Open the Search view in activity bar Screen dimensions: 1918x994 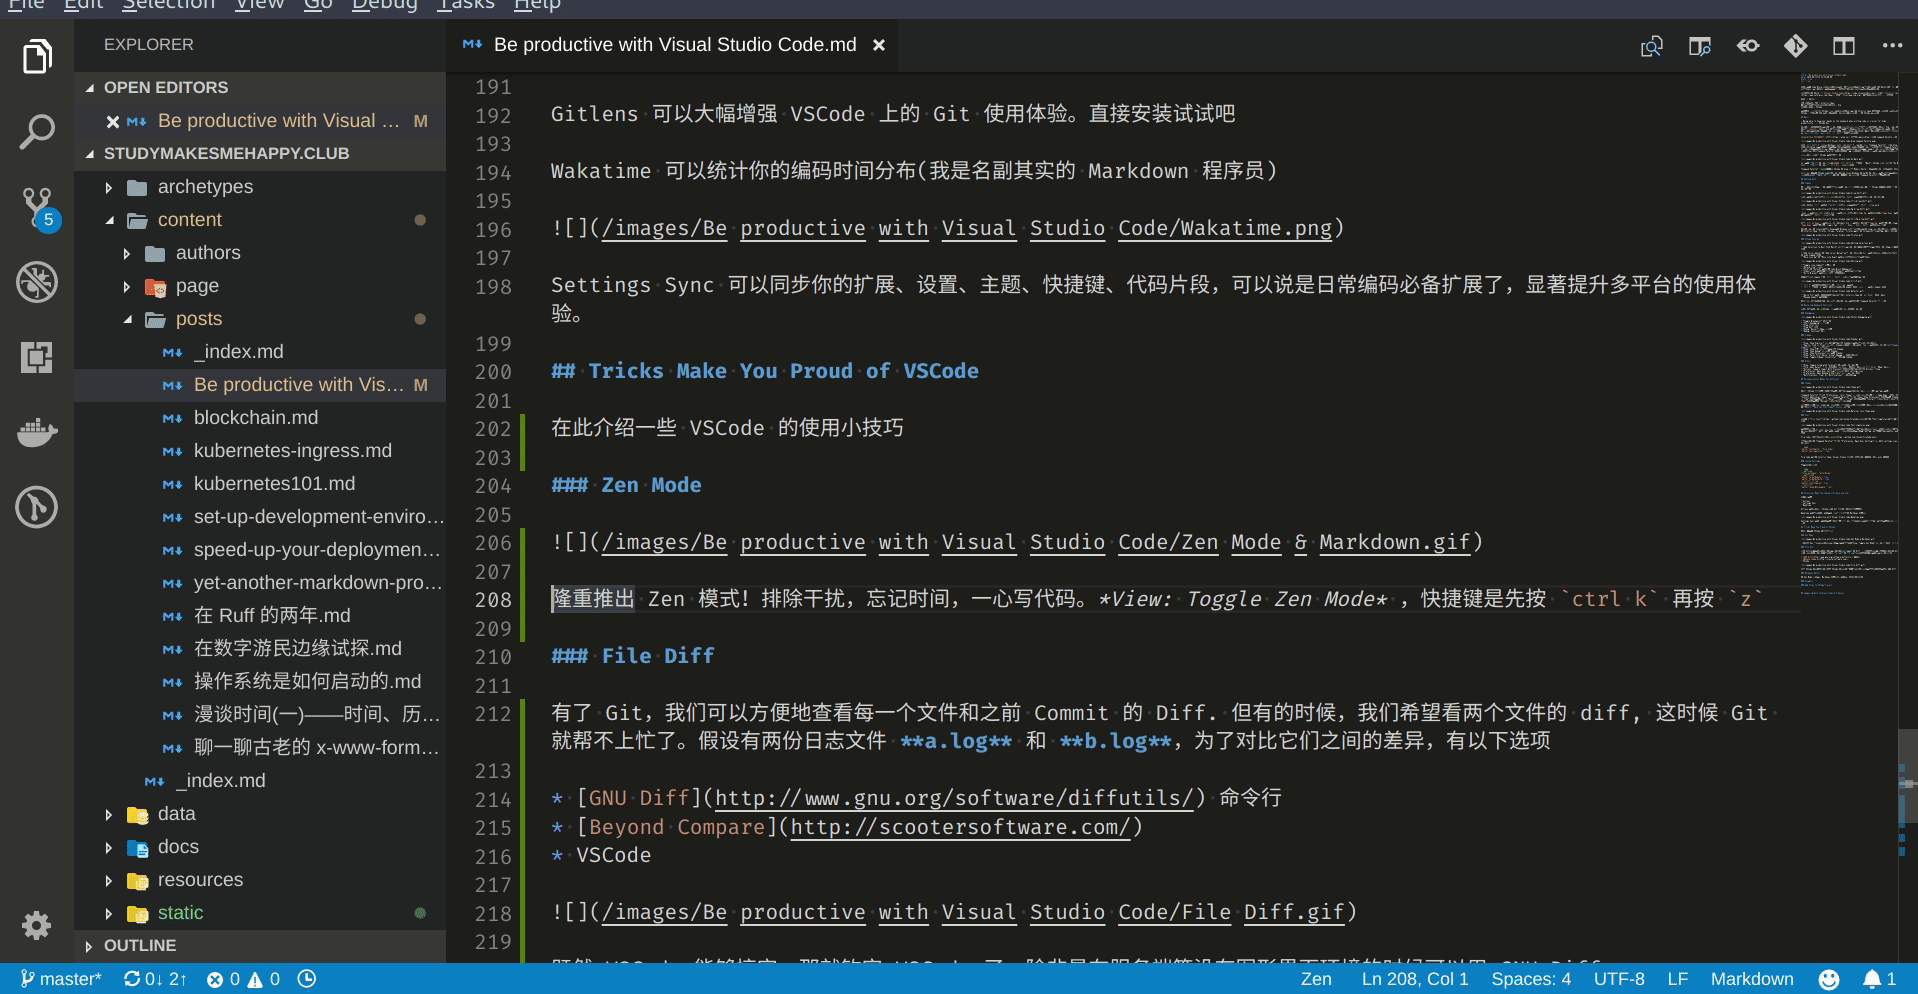pos(37,132)
